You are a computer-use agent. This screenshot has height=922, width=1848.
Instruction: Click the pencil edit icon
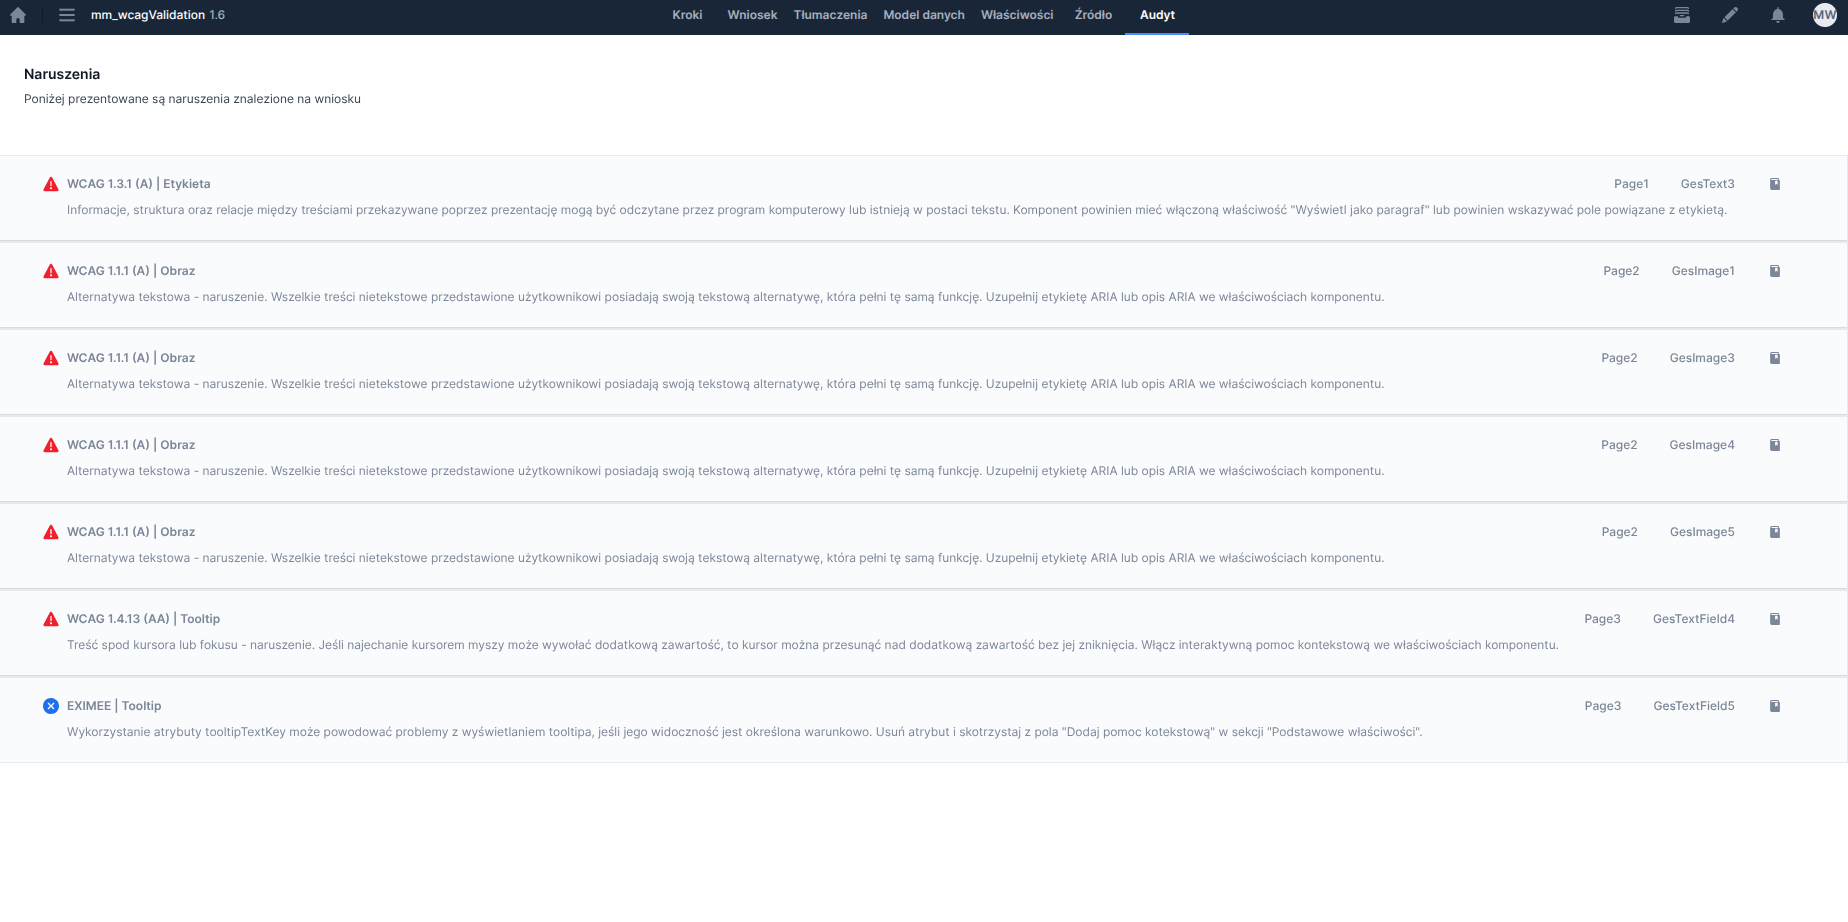click(x=1730, y=15)
